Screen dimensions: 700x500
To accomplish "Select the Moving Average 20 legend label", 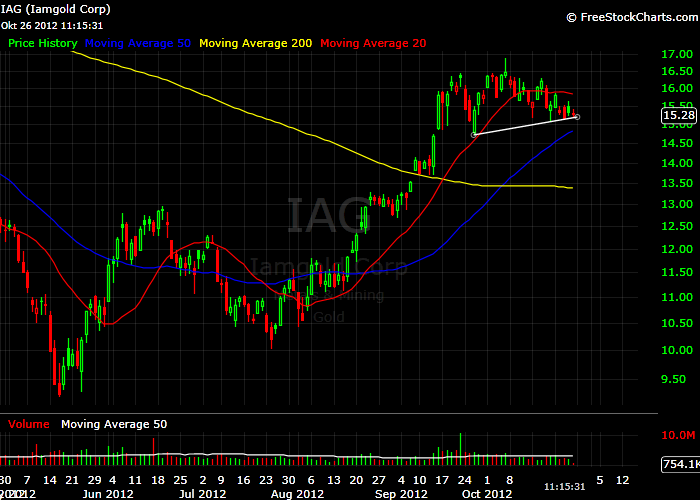I will click(x=373, y=43).
